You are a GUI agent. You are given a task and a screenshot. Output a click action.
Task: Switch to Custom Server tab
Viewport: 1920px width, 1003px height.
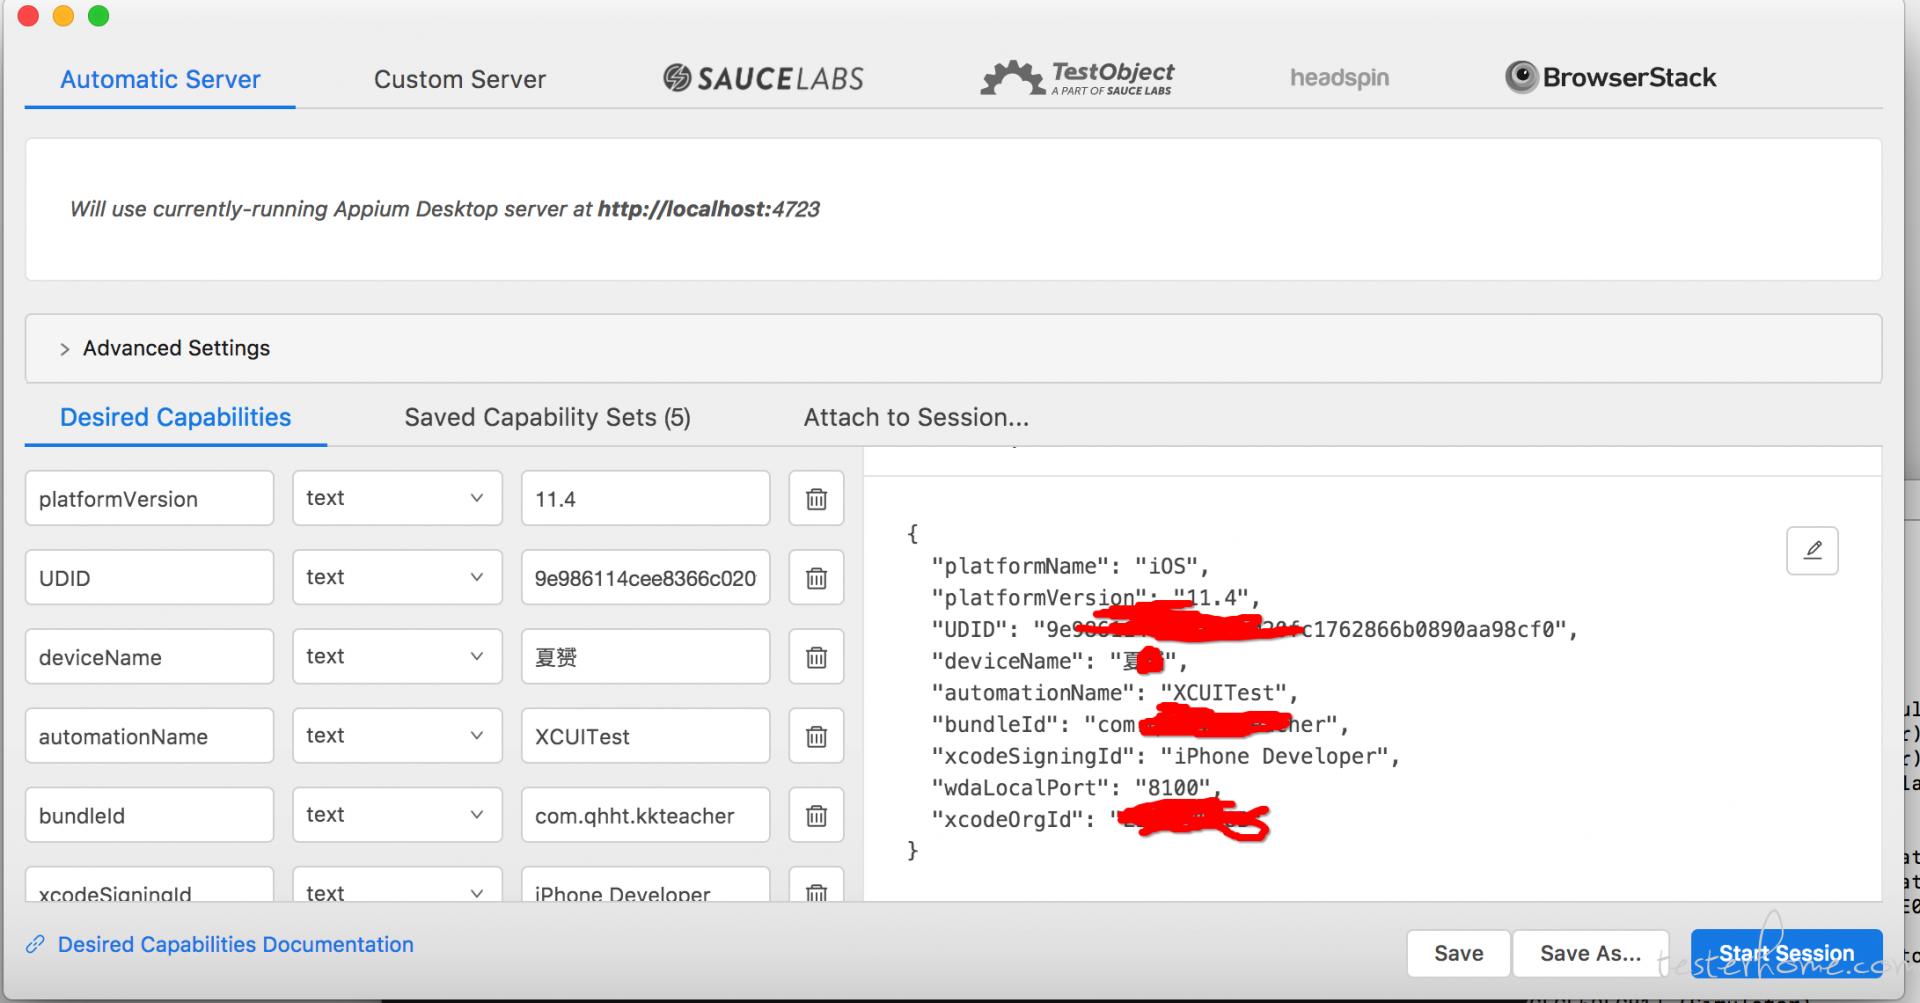460,79
